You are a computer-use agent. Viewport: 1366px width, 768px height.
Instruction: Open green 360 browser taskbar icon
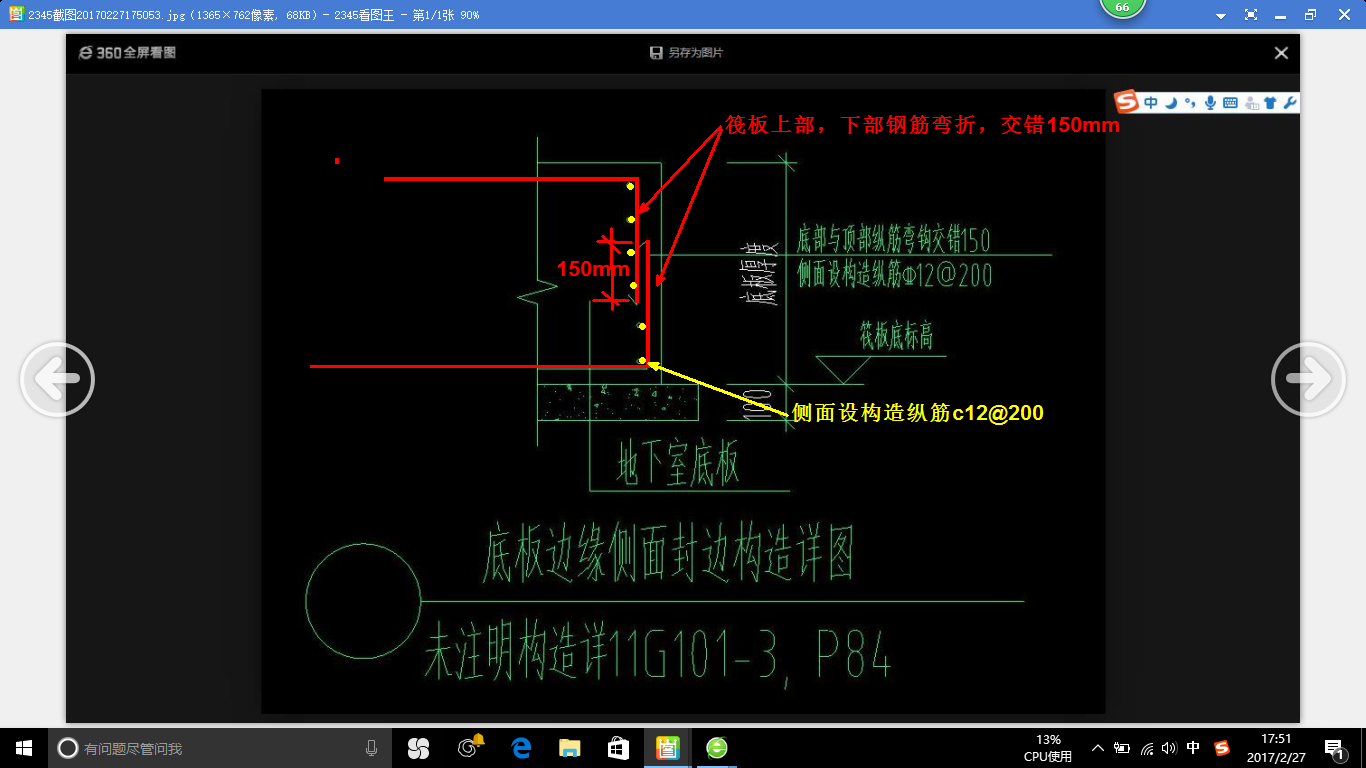(x=717, y=748)
